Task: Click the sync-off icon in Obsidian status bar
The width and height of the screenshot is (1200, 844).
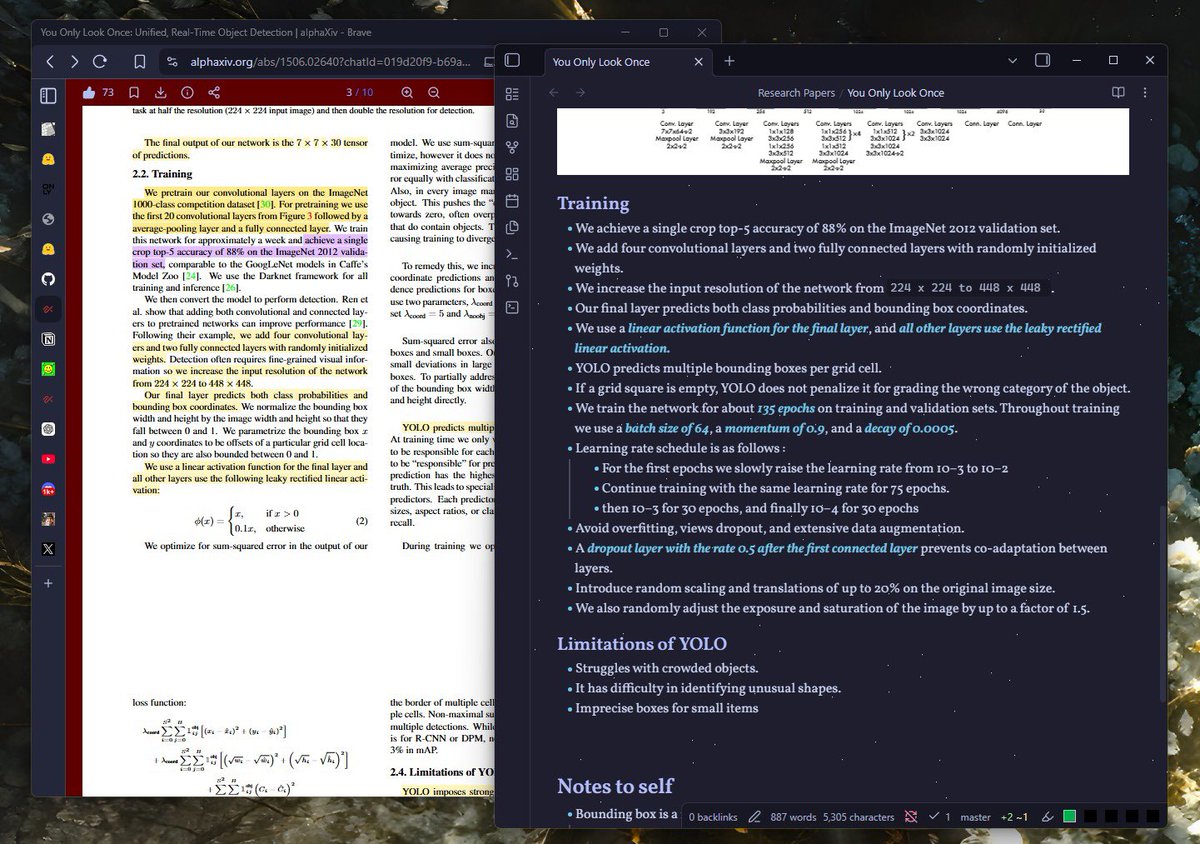Action: (911, 817)
